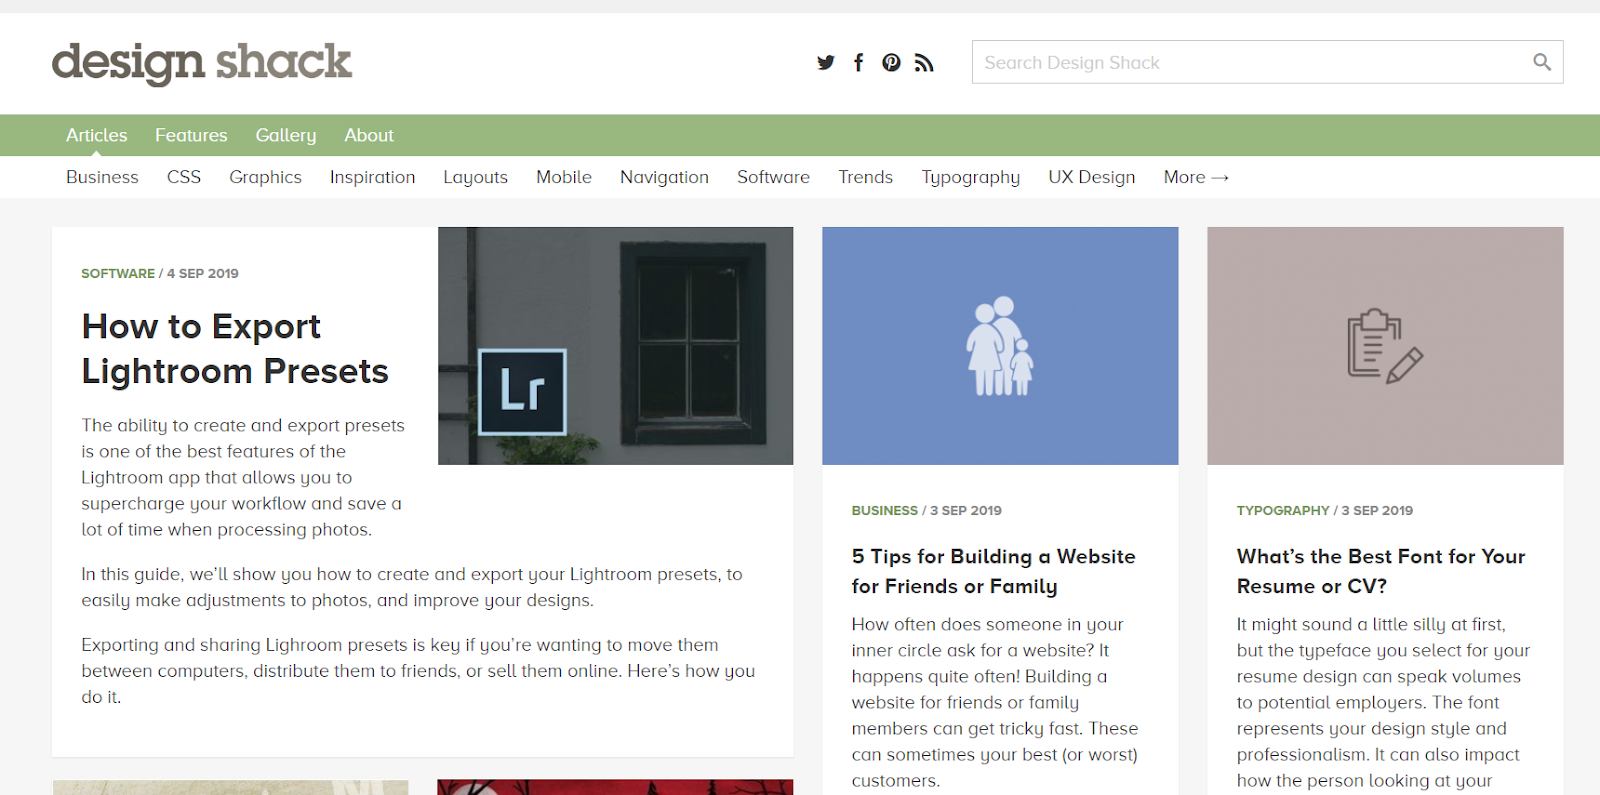Click excerpt starting "It might sound a little silly"

[x=1383, y=702]
